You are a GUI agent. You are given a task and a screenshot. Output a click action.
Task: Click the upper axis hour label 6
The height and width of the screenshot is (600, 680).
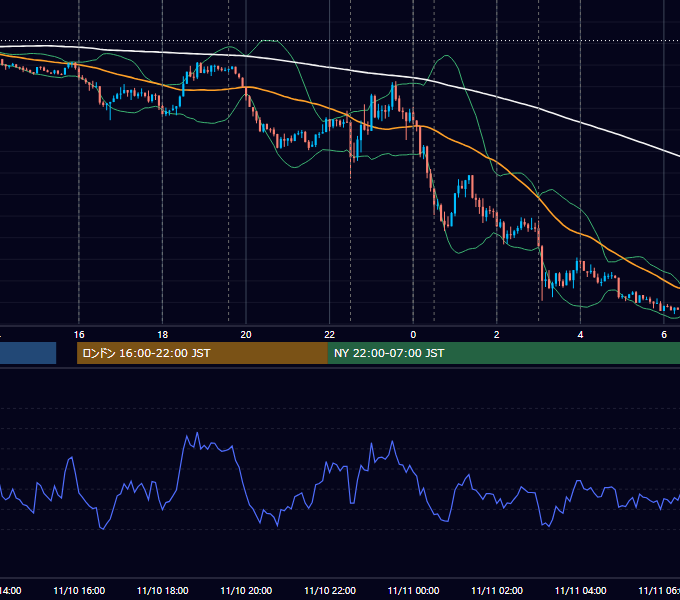(664, 335)
